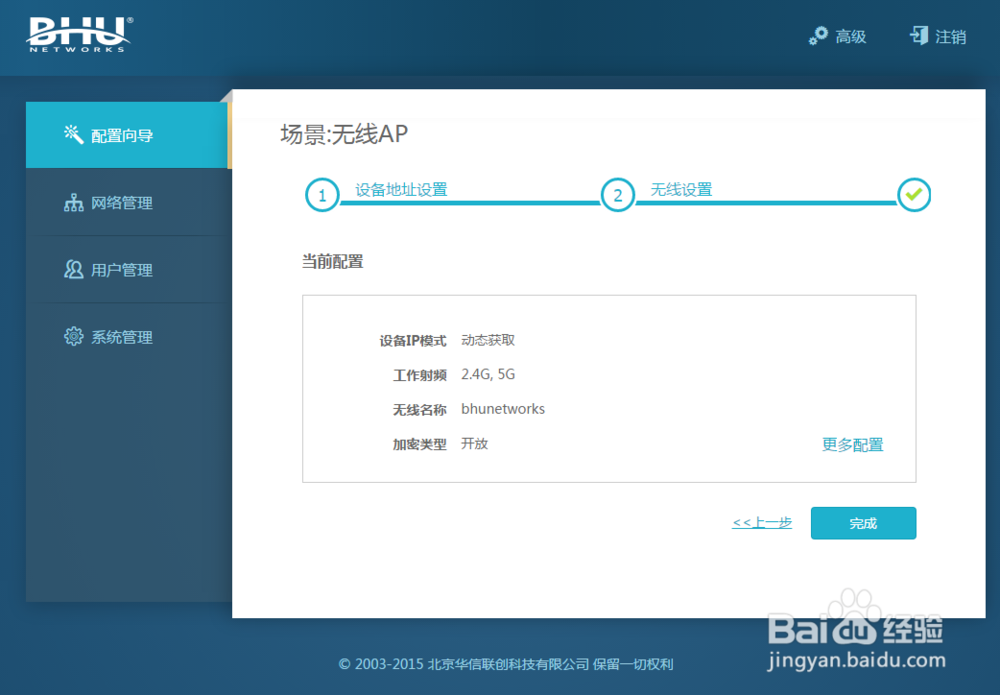Click the 无线名称 label
Image resolution: width=1000 pixels, height=695 pixels.
(x=420, y=410)
